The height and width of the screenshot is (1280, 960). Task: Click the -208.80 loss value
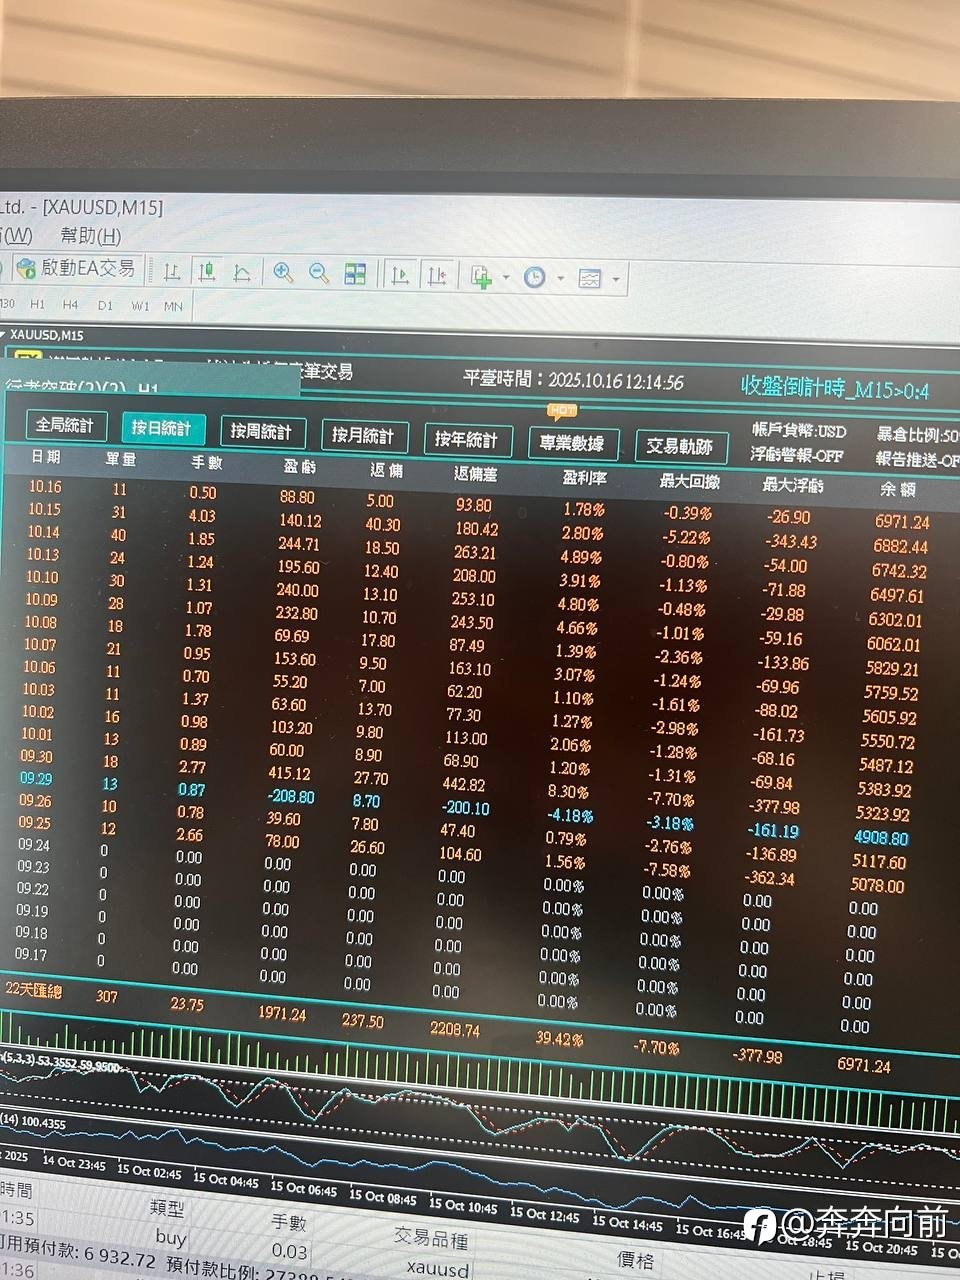pyautogui.click(x=291, y=797)
